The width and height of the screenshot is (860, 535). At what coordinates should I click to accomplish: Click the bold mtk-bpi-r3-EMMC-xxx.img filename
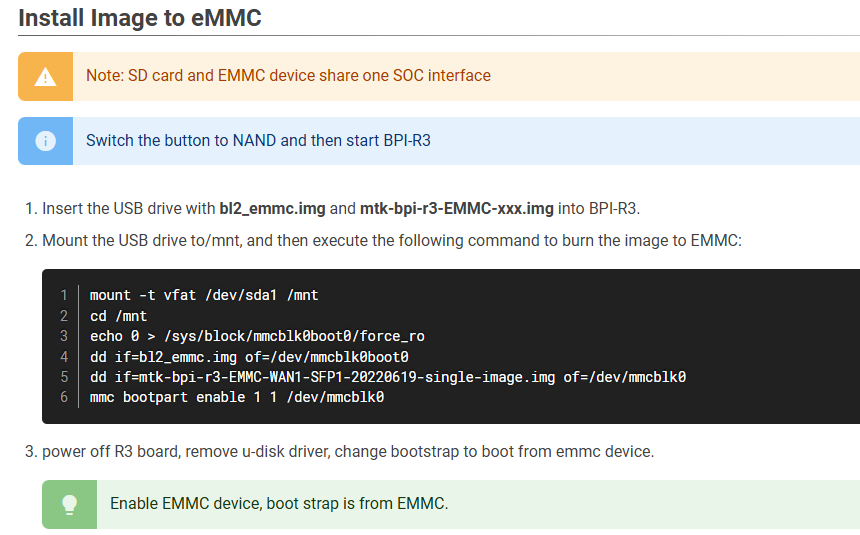[456, 209]
